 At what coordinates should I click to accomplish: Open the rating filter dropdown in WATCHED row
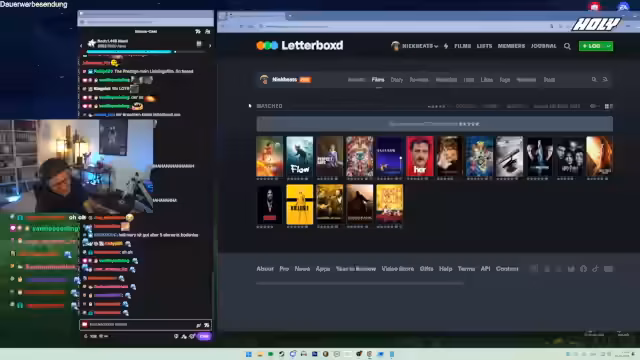click(437, 106)
